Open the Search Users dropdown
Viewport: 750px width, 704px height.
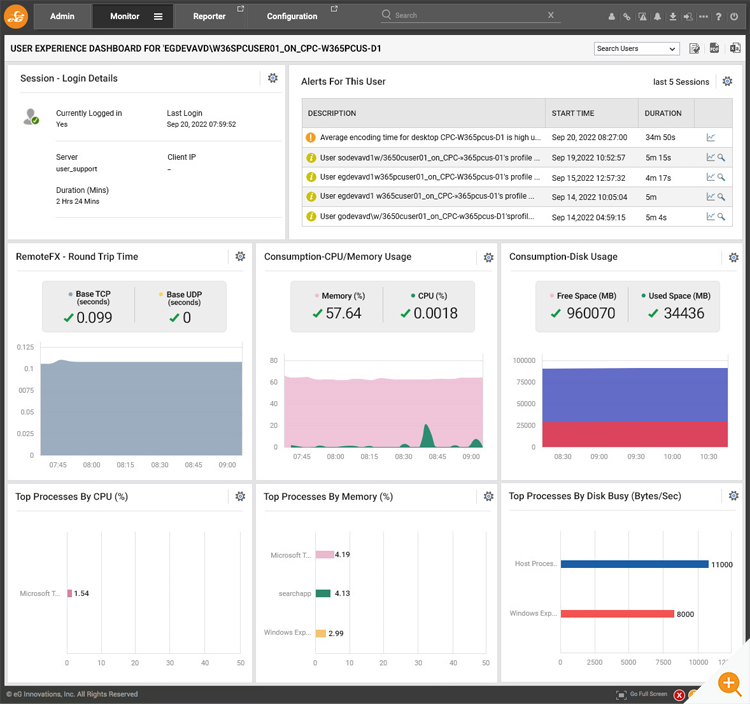click(x=637, y=49)
